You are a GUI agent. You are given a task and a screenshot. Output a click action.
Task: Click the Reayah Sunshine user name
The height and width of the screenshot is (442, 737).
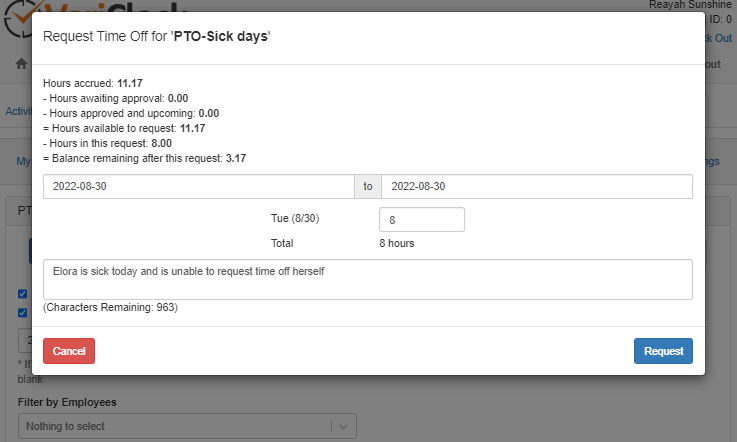(690, 5)
